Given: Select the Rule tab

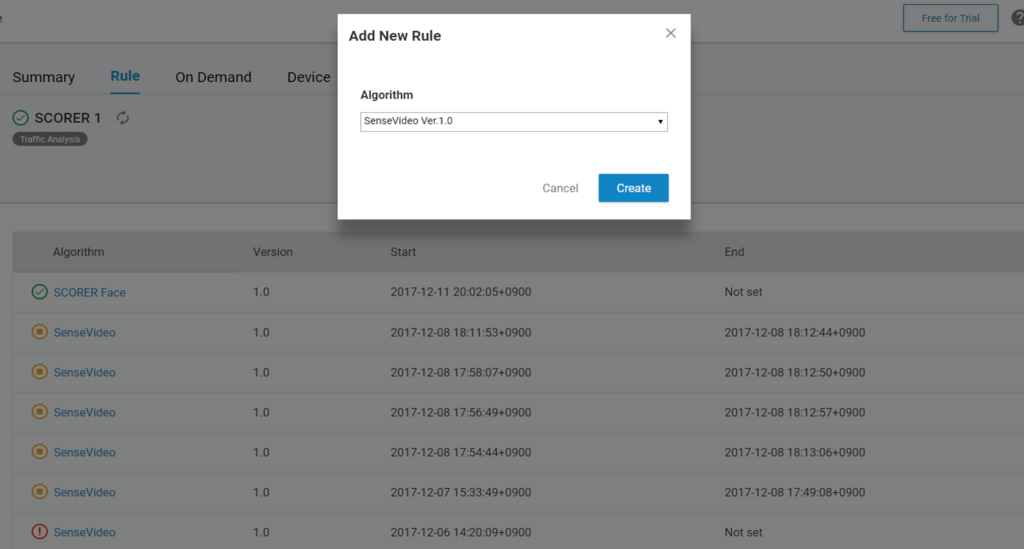Looking at the screenshot, I should coord(125,76).
